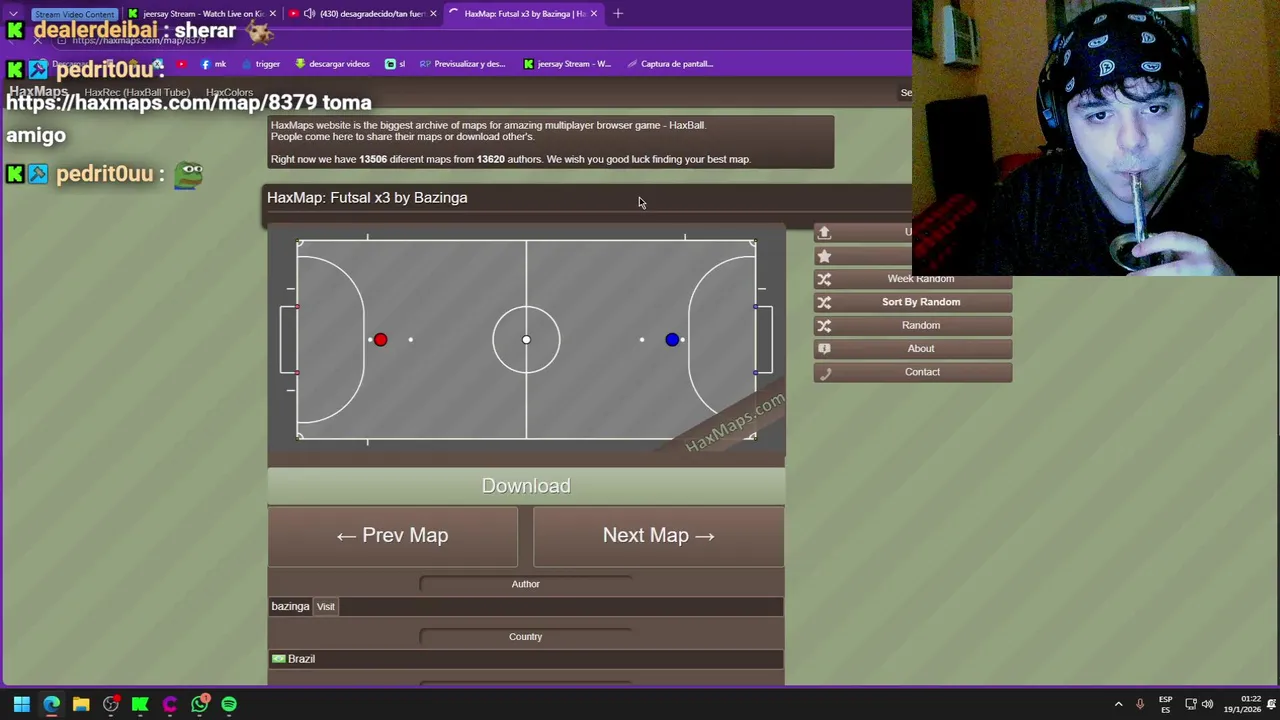The width and height of the screenshot is (1280, 720).
Task: Open the YouTube bookmark icon
Action: coord(181,64)
